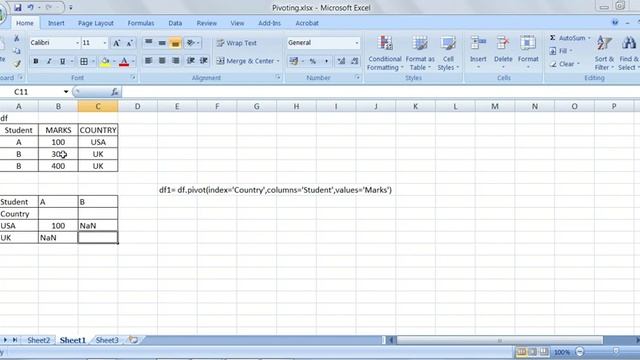Set Top Align vertical alignment
The width and height of the screenshot is (640, 360).
[149, 42]
